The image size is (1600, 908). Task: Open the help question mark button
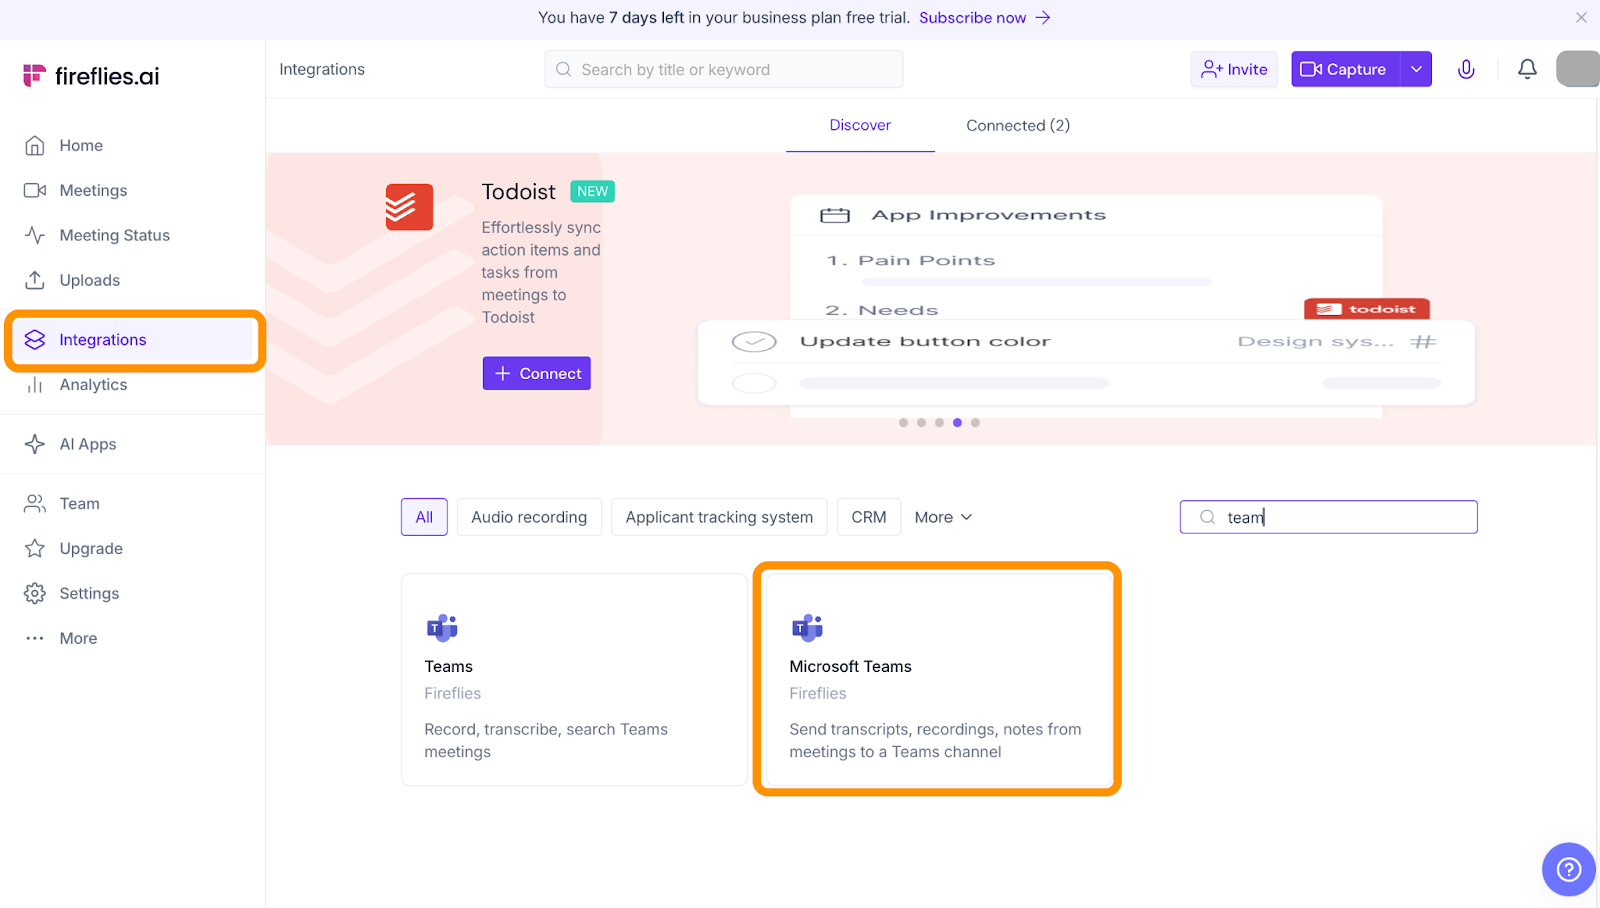1568,869
